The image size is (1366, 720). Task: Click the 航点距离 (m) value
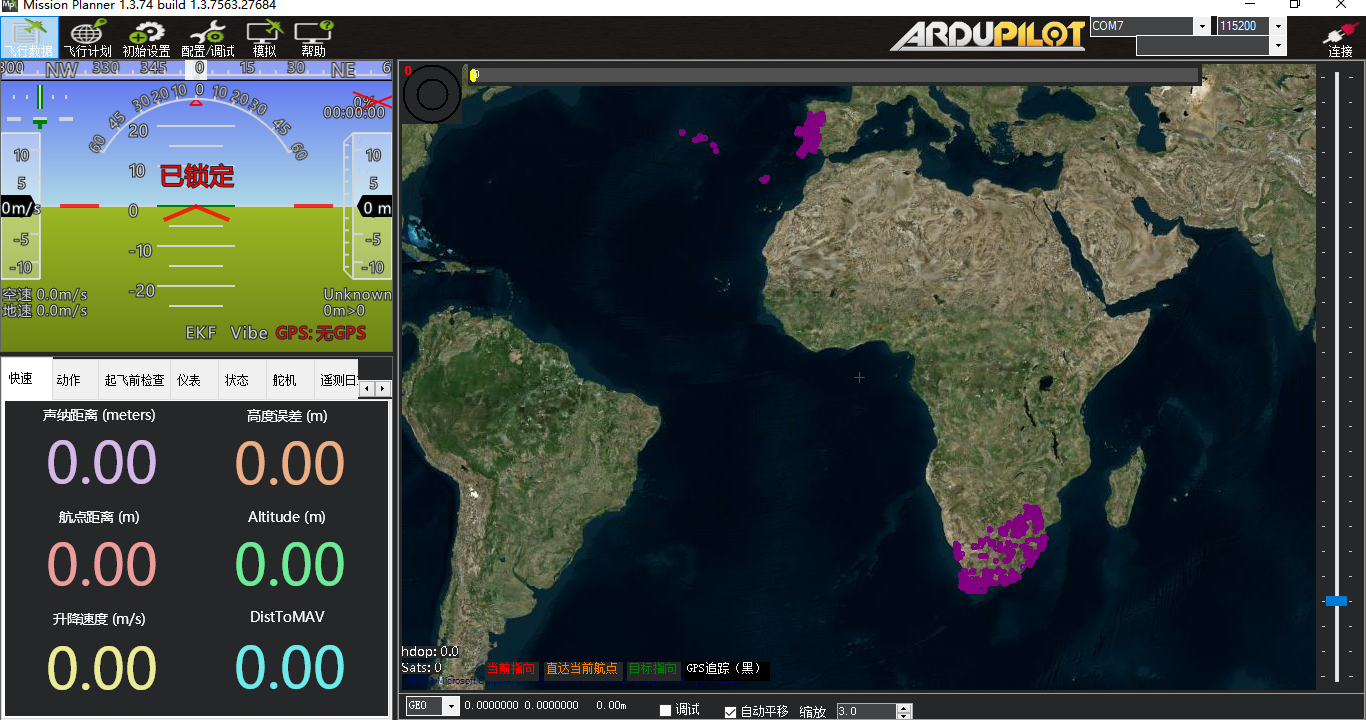(101, 564)
